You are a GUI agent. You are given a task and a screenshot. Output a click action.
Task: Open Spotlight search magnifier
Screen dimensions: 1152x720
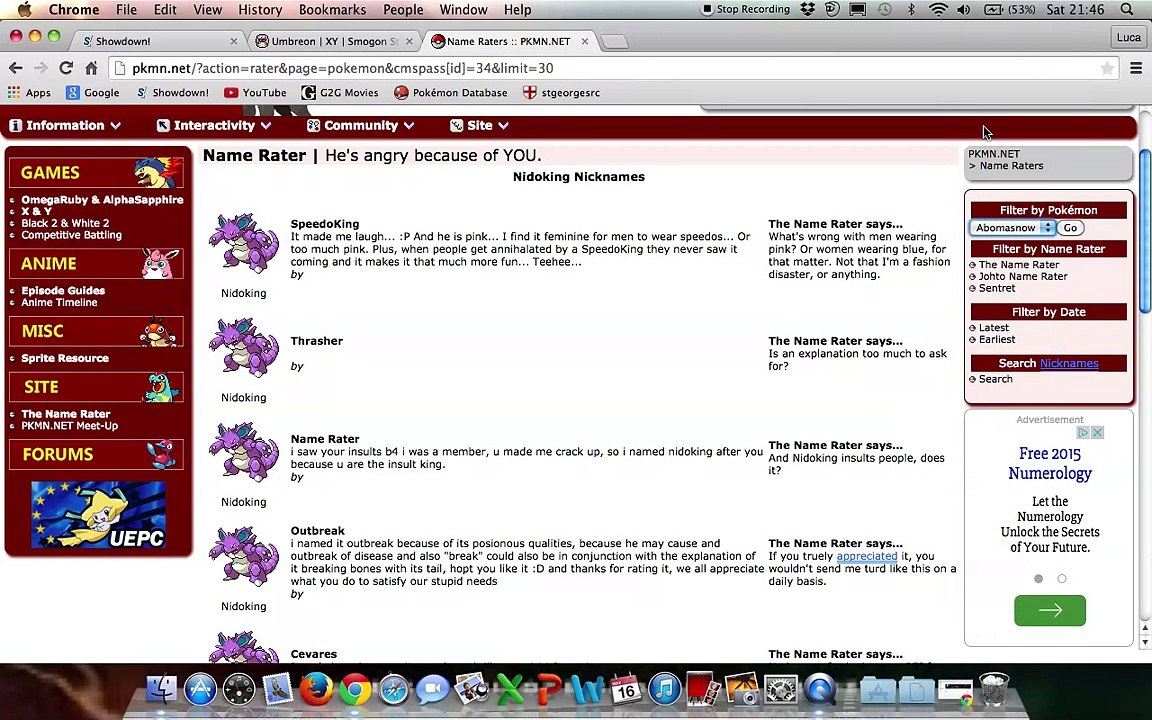tap(1127, 10)
